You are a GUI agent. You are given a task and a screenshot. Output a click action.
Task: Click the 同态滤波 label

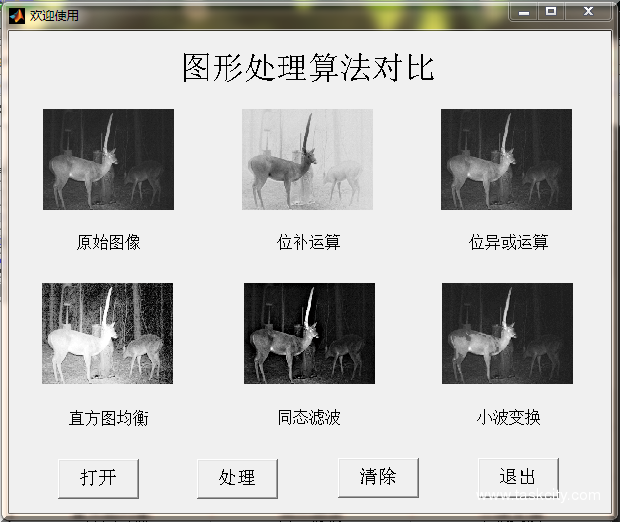[309, 417]
